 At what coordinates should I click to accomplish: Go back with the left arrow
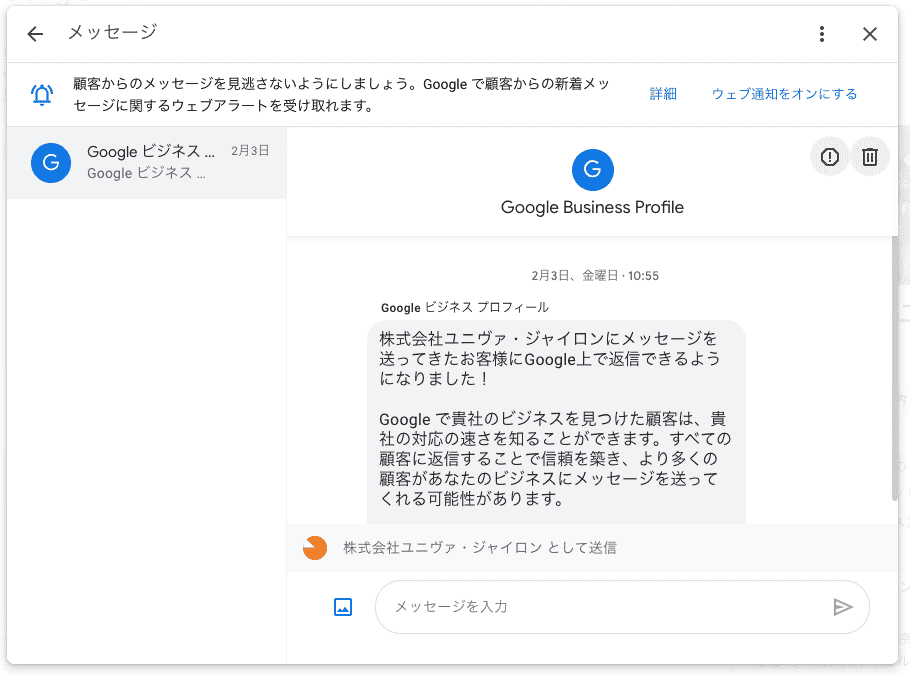pos(36,34)
